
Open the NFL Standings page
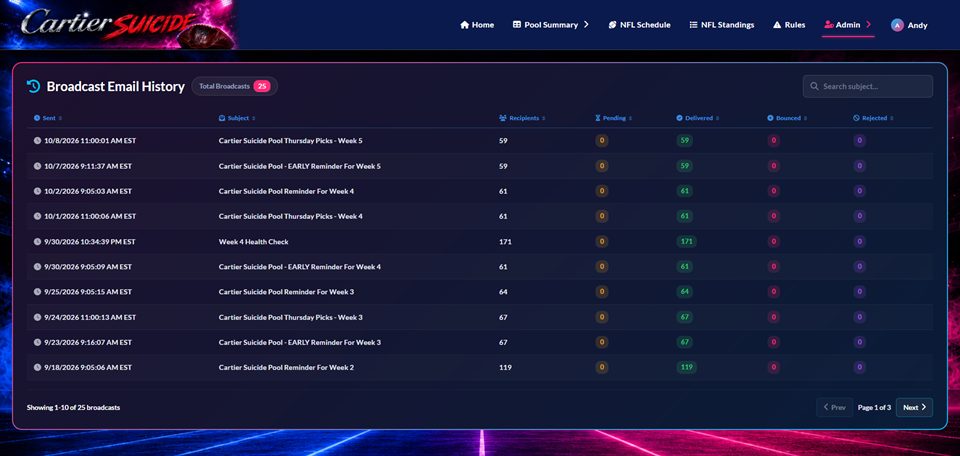coord(722,25)
